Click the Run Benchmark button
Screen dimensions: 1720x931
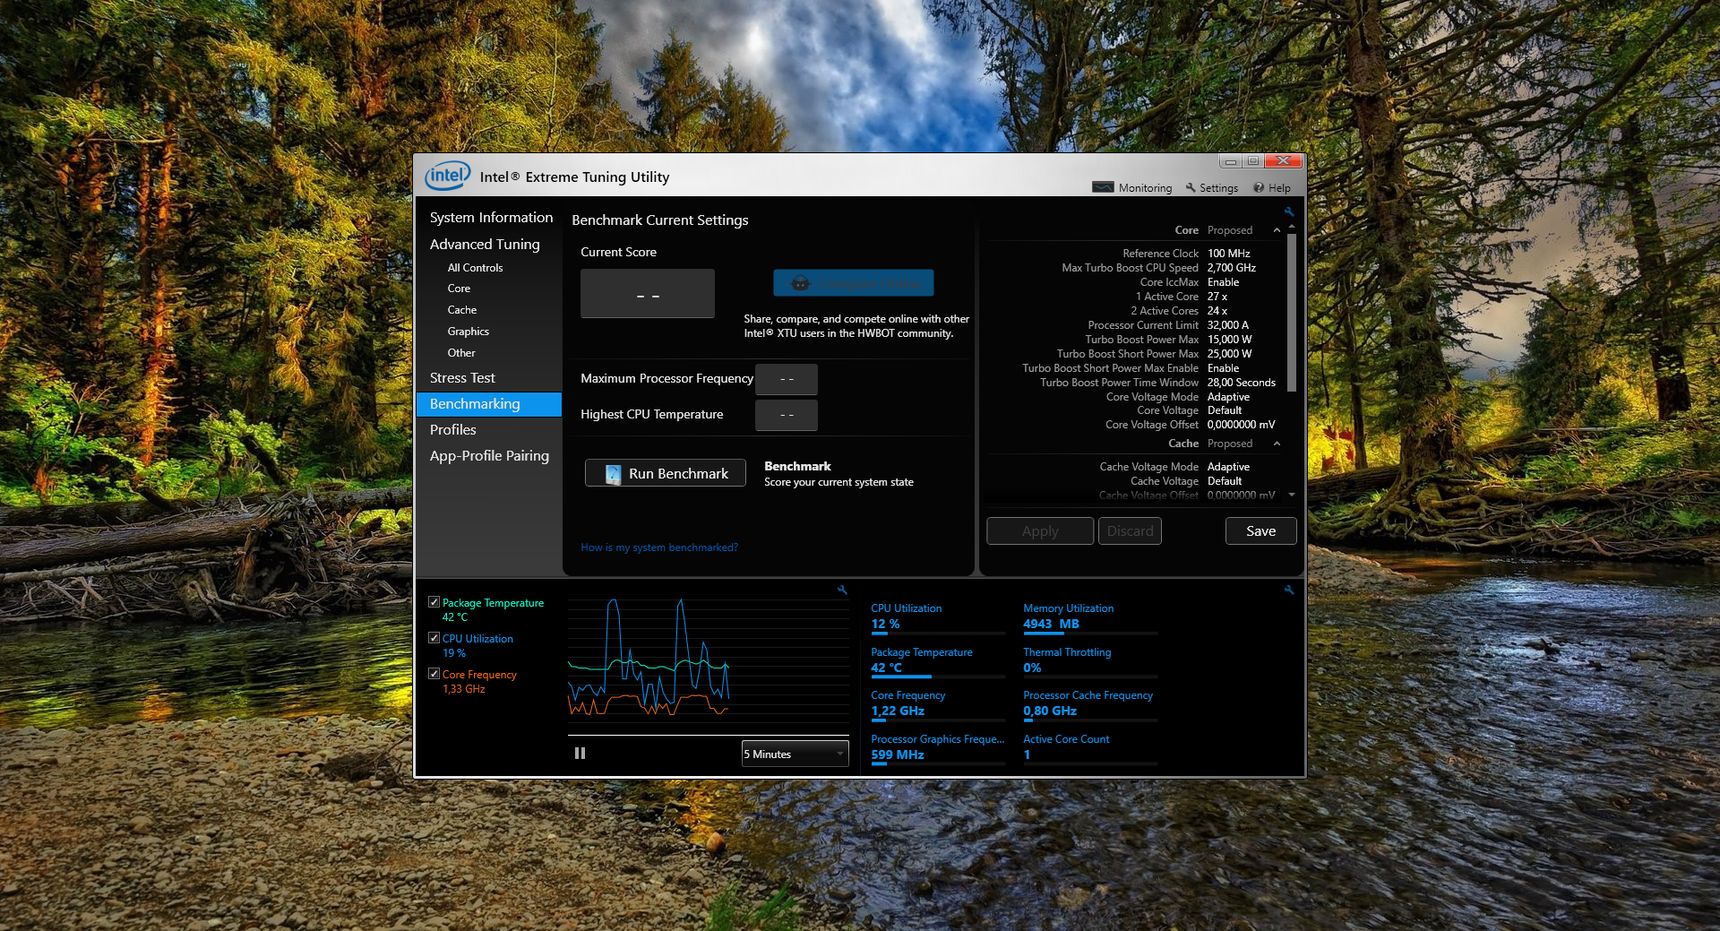click(665, 473)
